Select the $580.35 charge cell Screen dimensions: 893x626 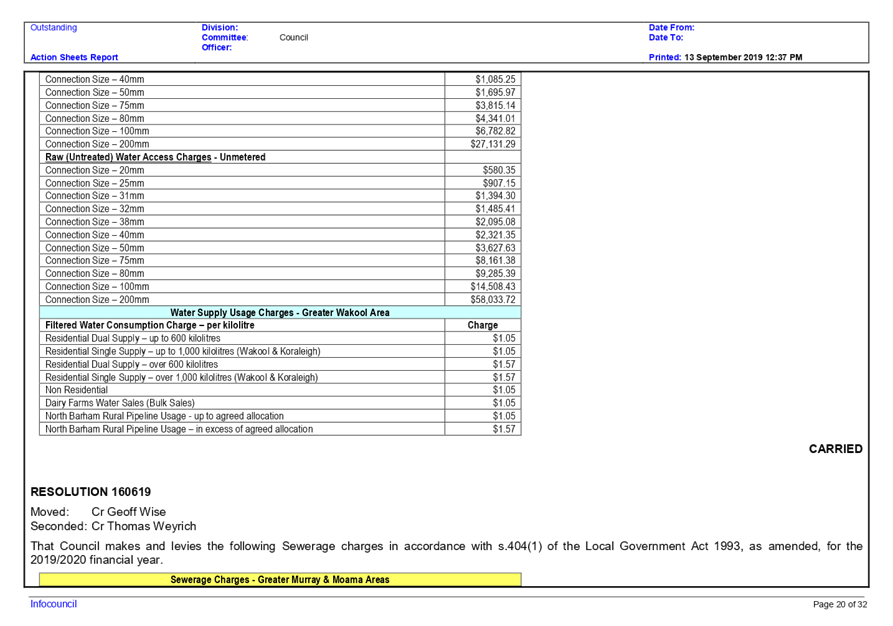pos(483,170)
